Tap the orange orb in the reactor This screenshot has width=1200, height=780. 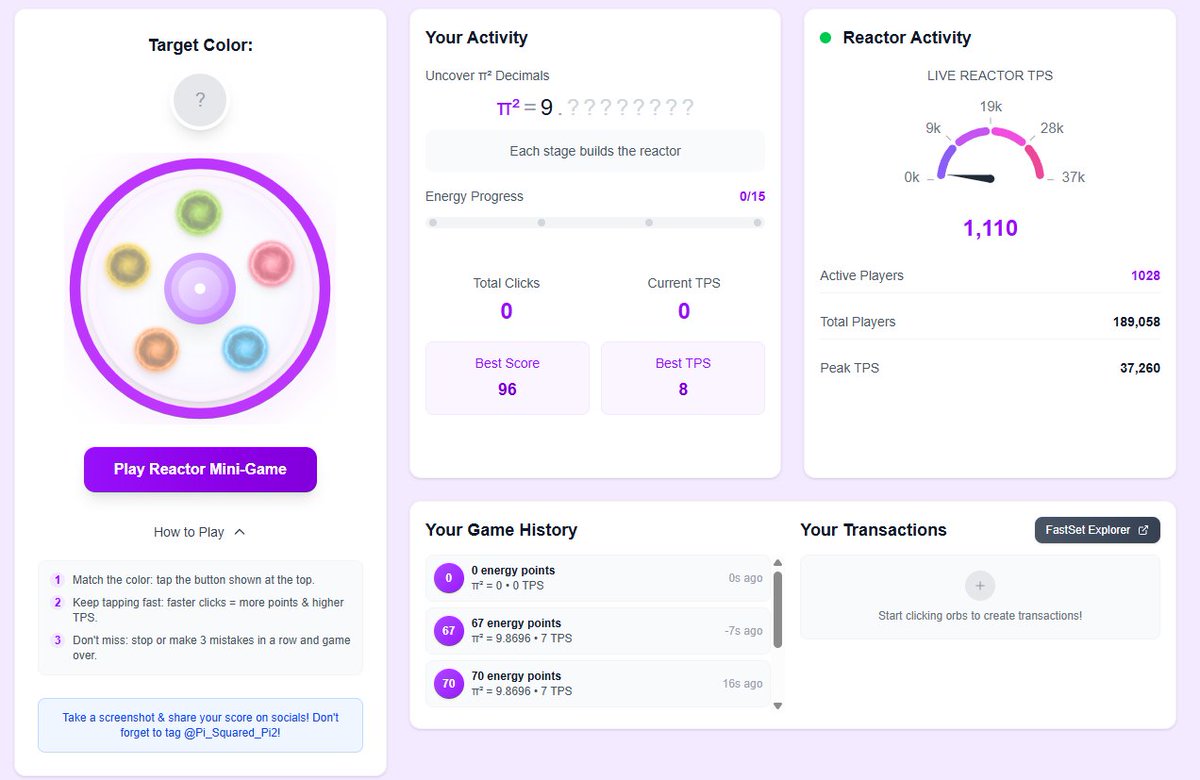[156, 348]
